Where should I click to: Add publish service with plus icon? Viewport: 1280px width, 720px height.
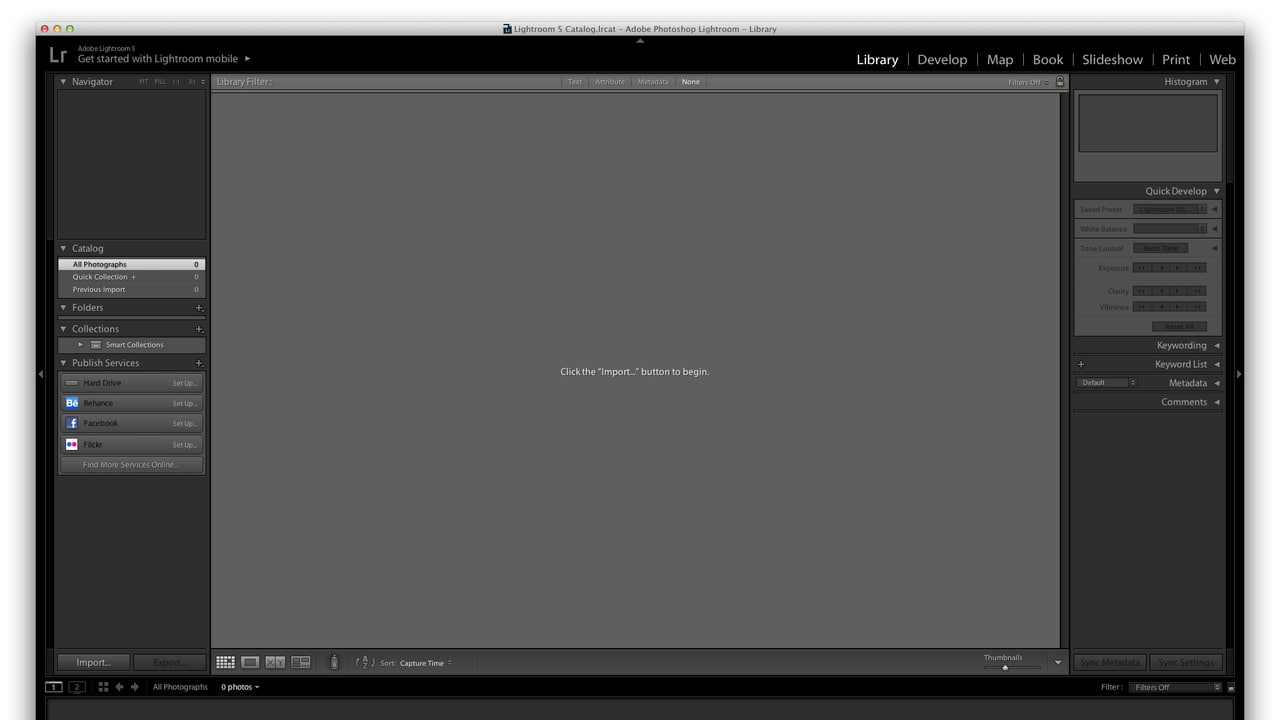(x=199, y=363)
